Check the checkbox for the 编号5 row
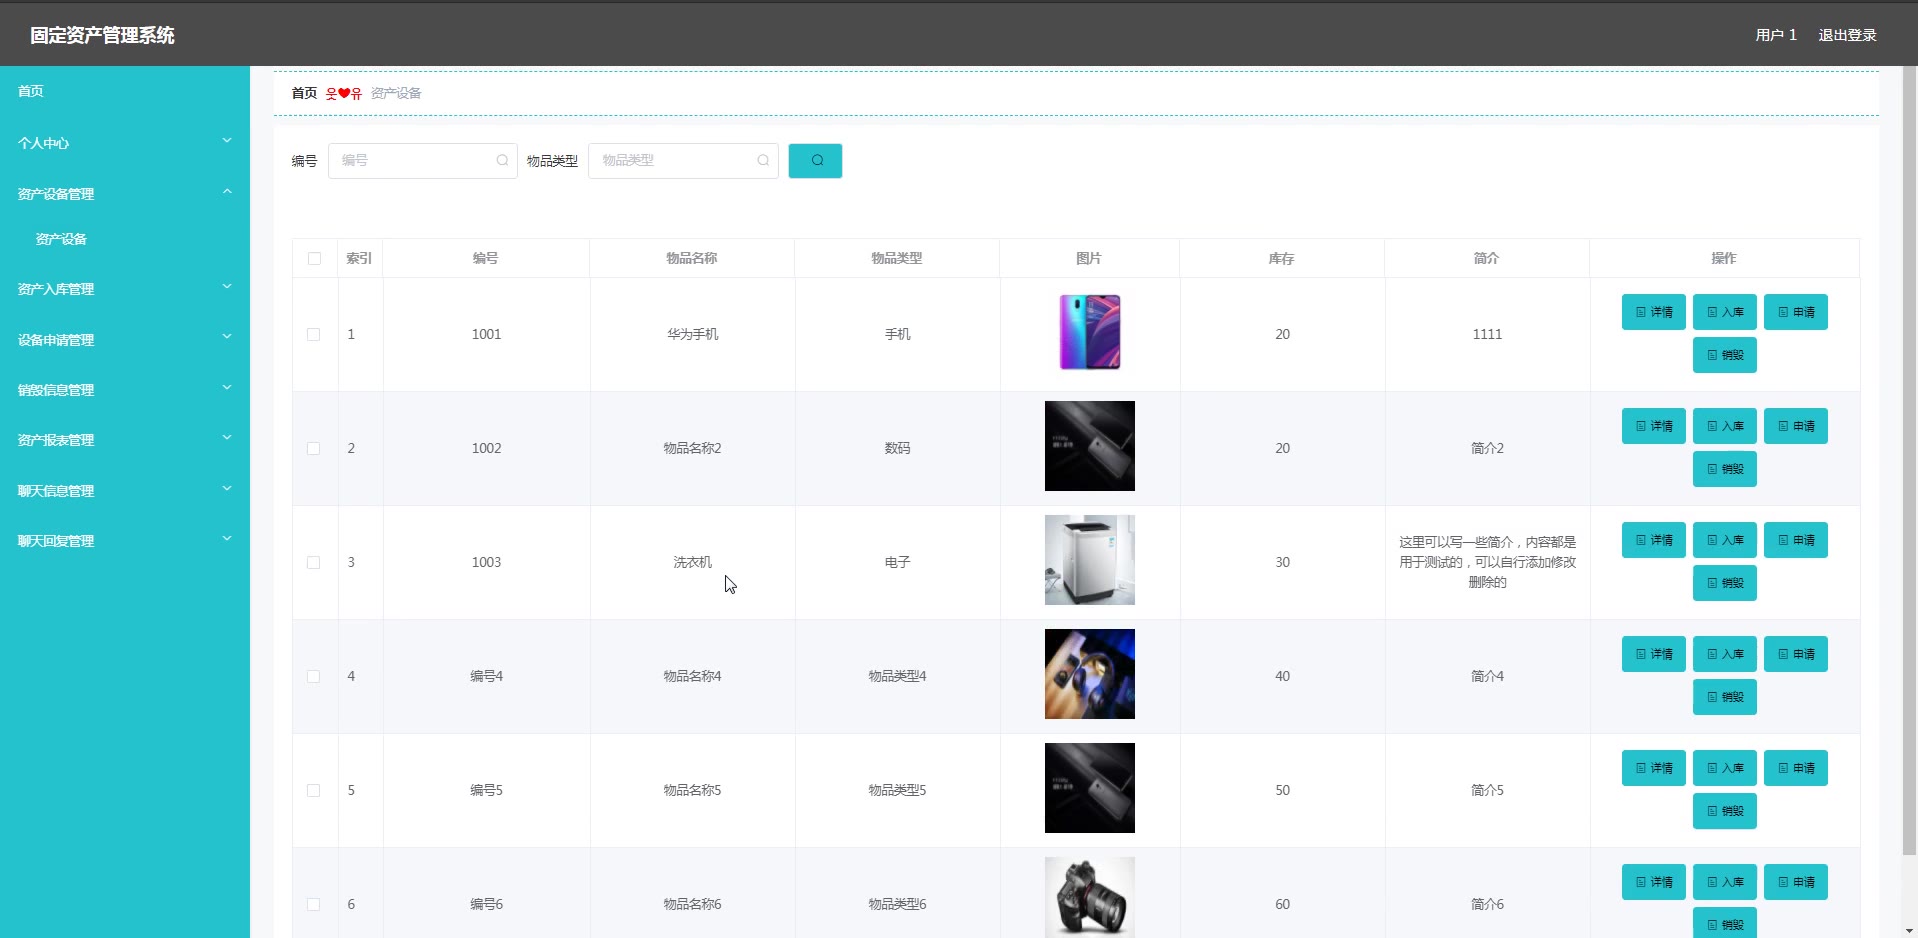The image size is (1918, 938). (314, 791)
